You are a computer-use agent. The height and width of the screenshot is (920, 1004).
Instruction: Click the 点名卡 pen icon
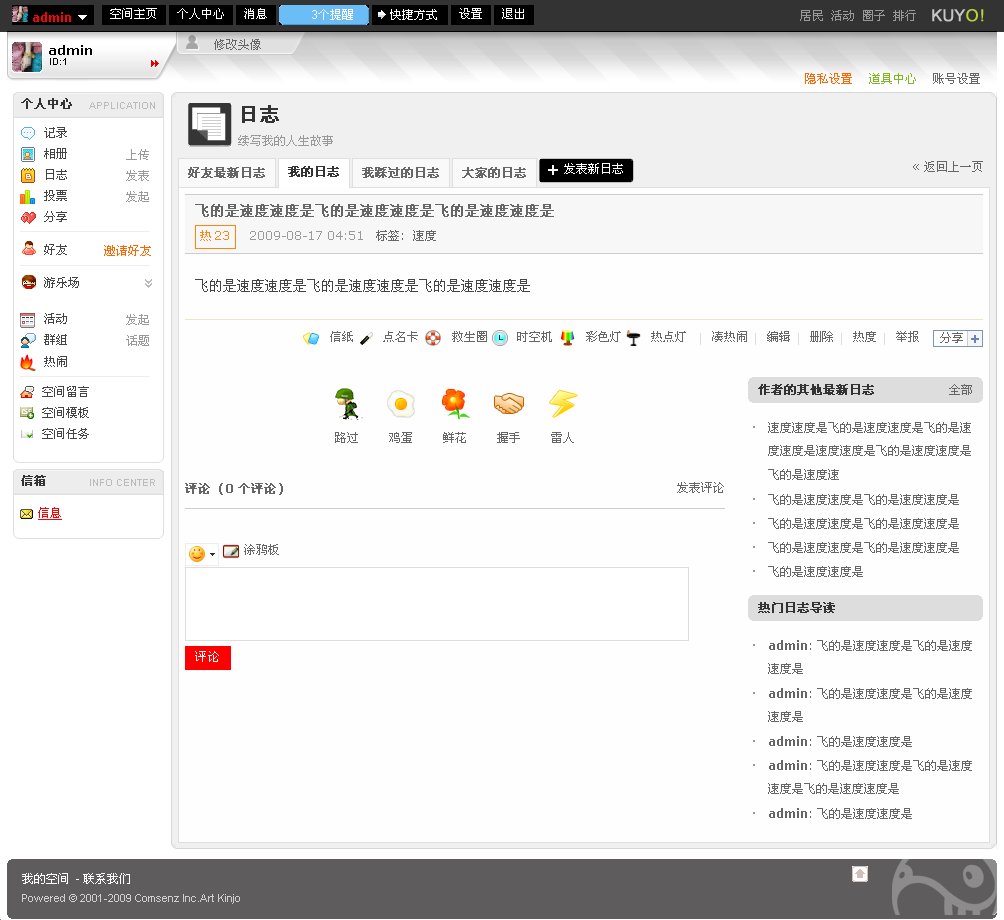tap(366, 338)
